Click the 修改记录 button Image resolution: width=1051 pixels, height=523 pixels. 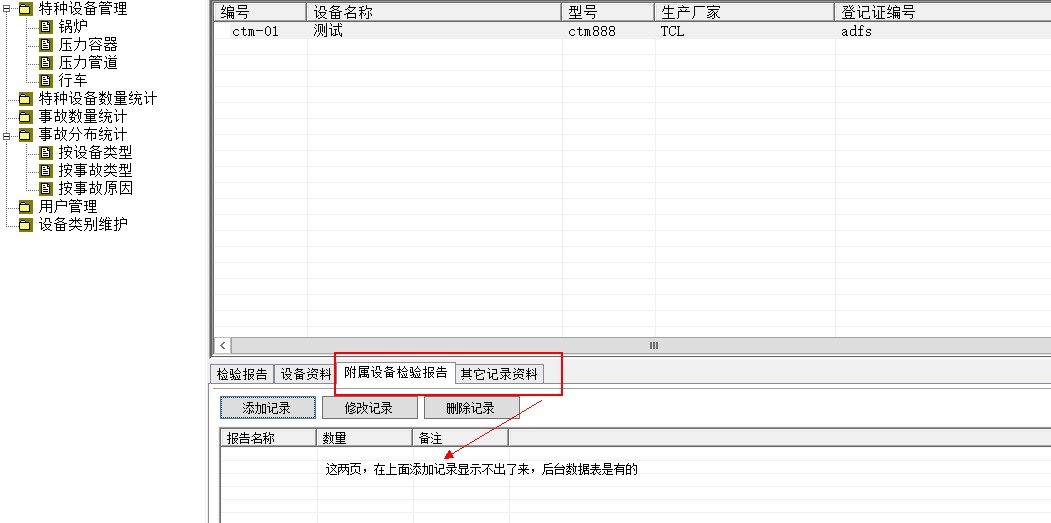[369, 408]
